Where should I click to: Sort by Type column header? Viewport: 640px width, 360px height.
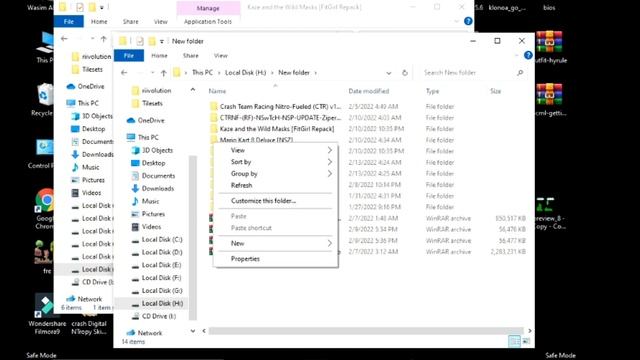pyautogui.click(x=432, y=91)
